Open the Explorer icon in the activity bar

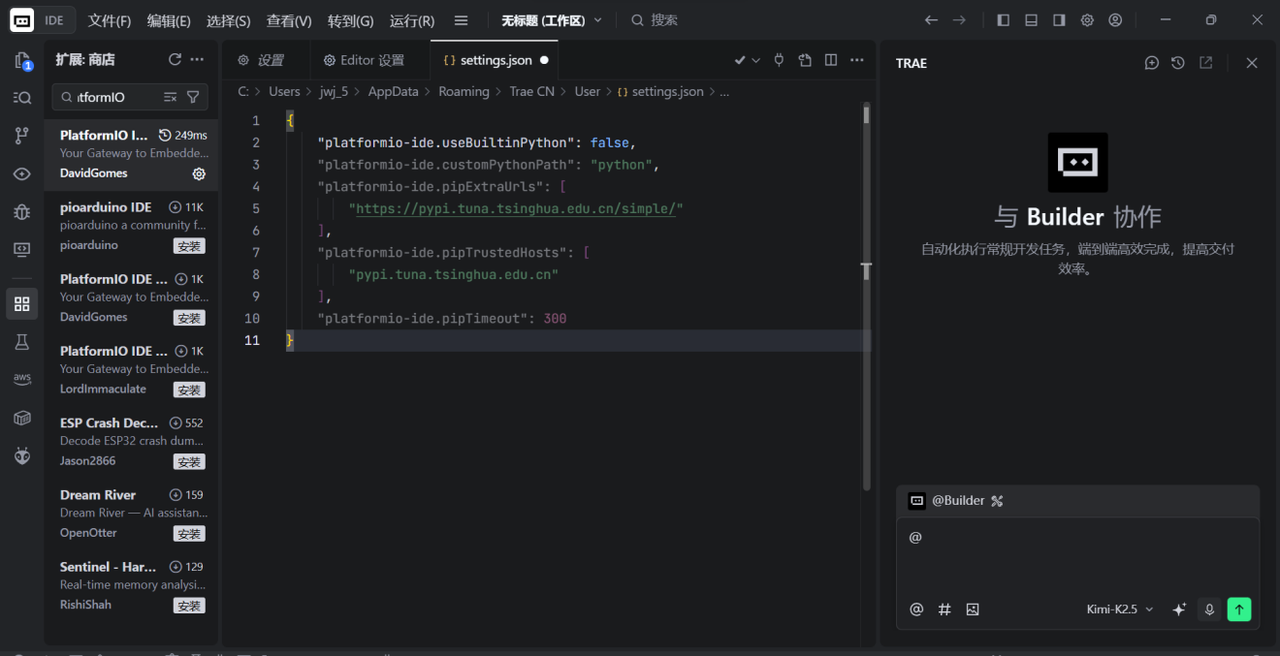click(x=22, y=61)
